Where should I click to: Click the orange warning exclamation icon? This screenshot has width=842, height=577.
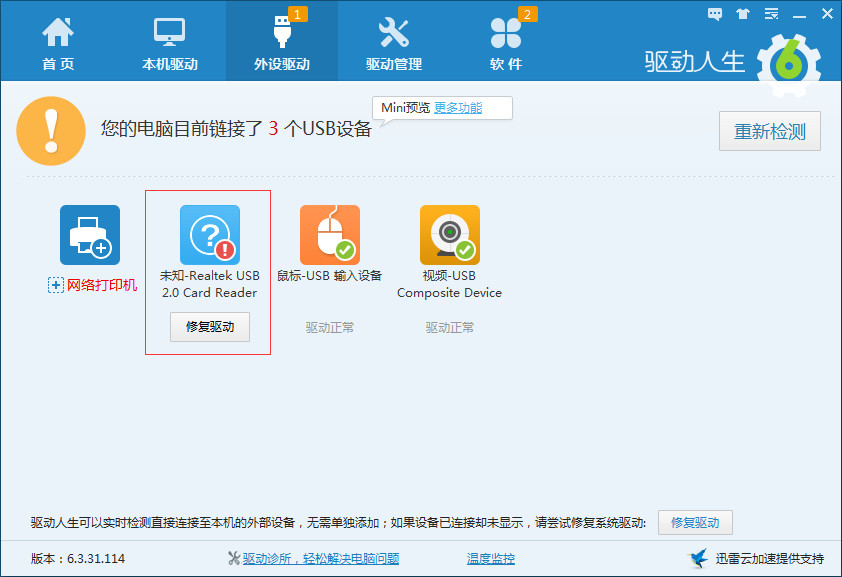50,131
